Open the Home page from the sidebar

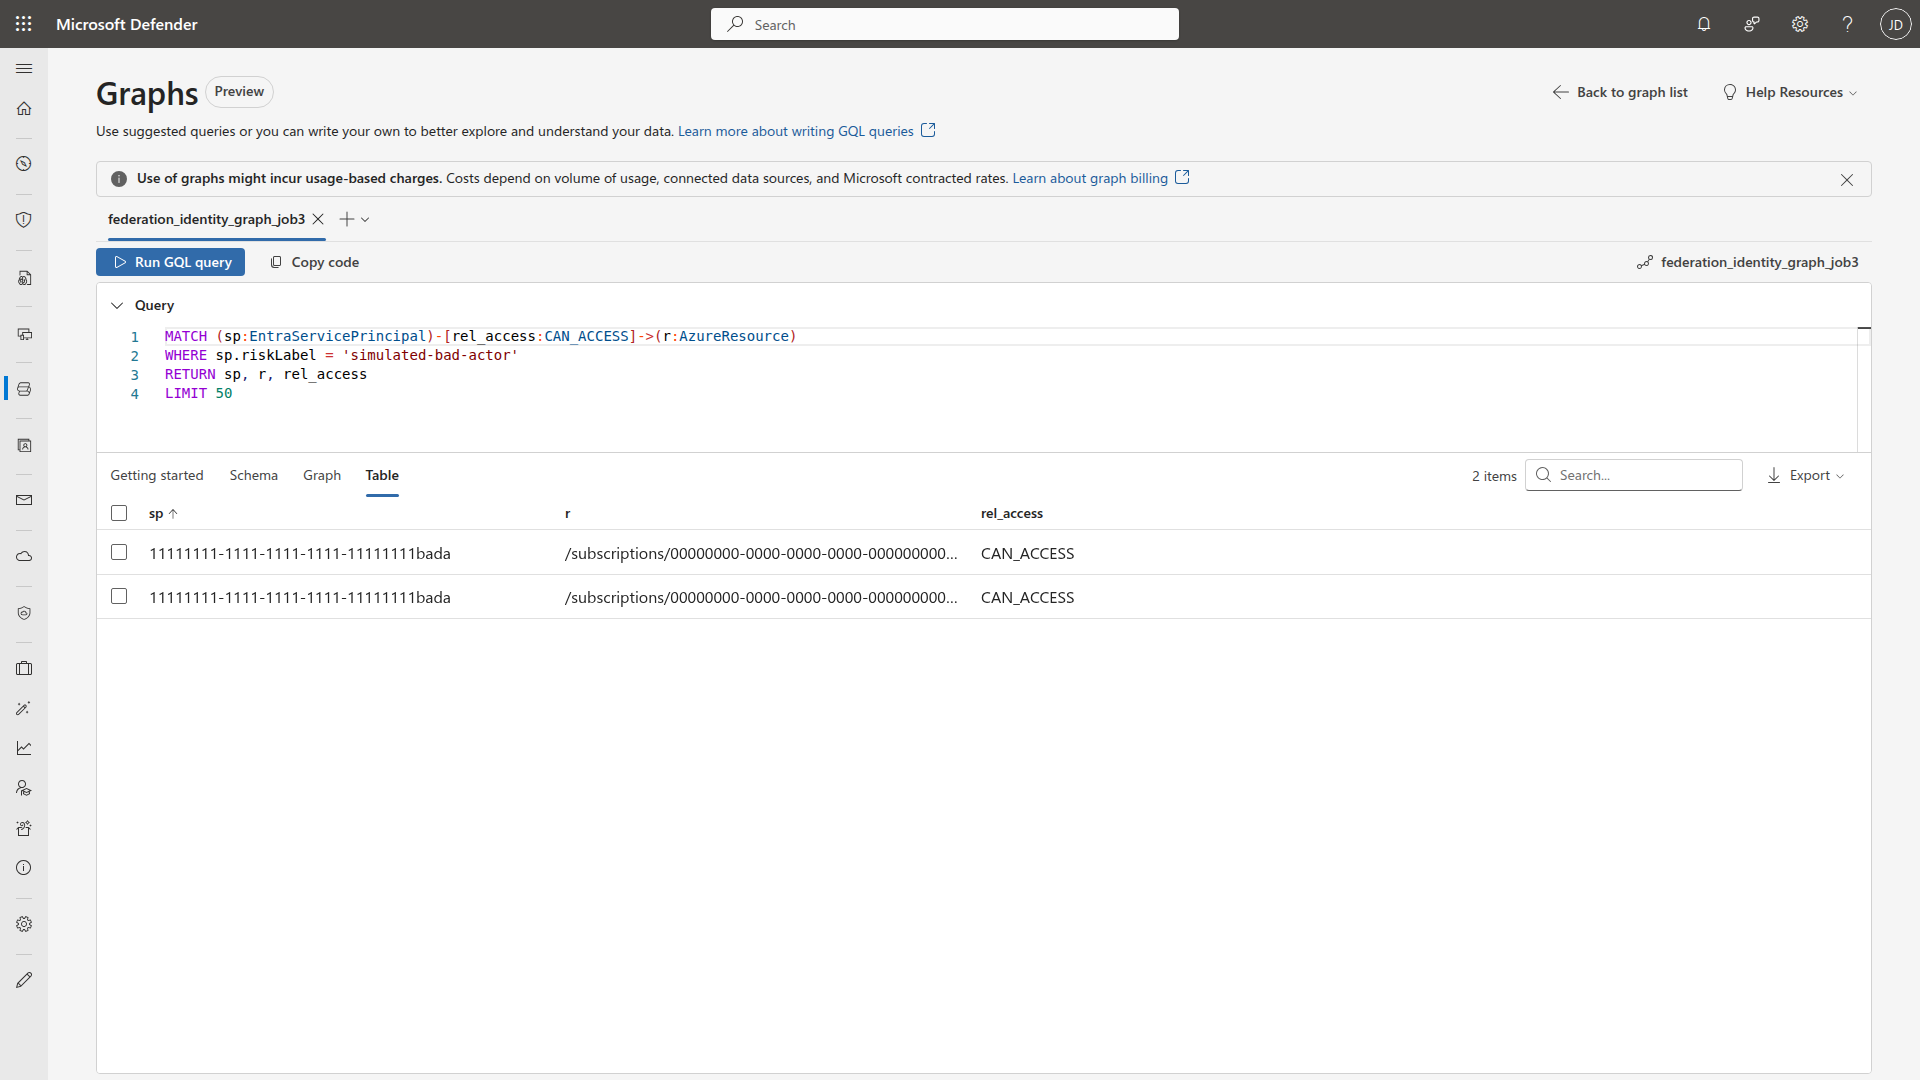[x=24, y=108]
